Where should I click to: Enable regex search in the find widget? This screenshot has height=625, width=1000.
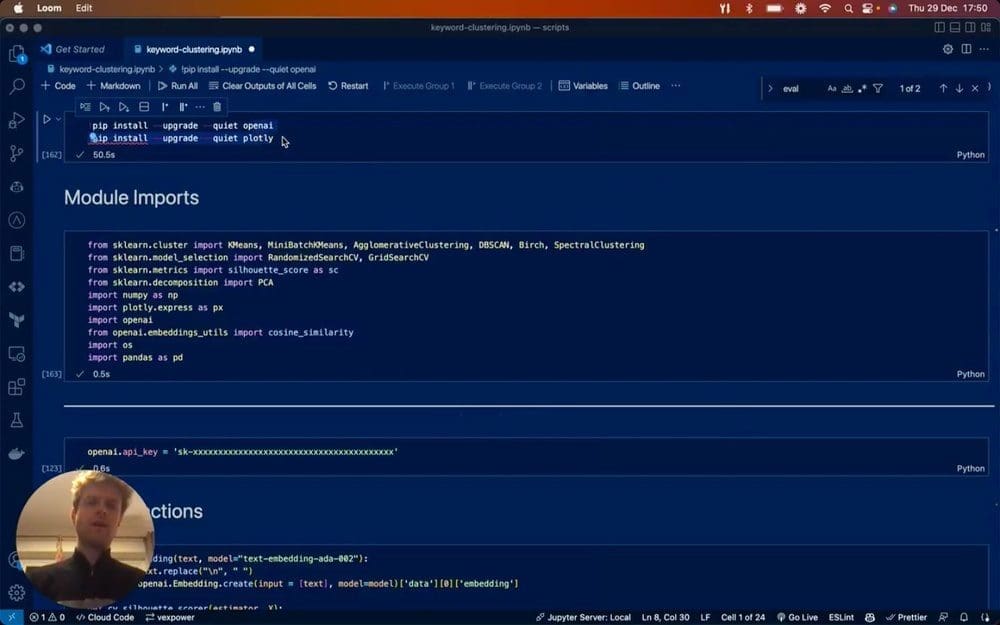coord(862,88)
